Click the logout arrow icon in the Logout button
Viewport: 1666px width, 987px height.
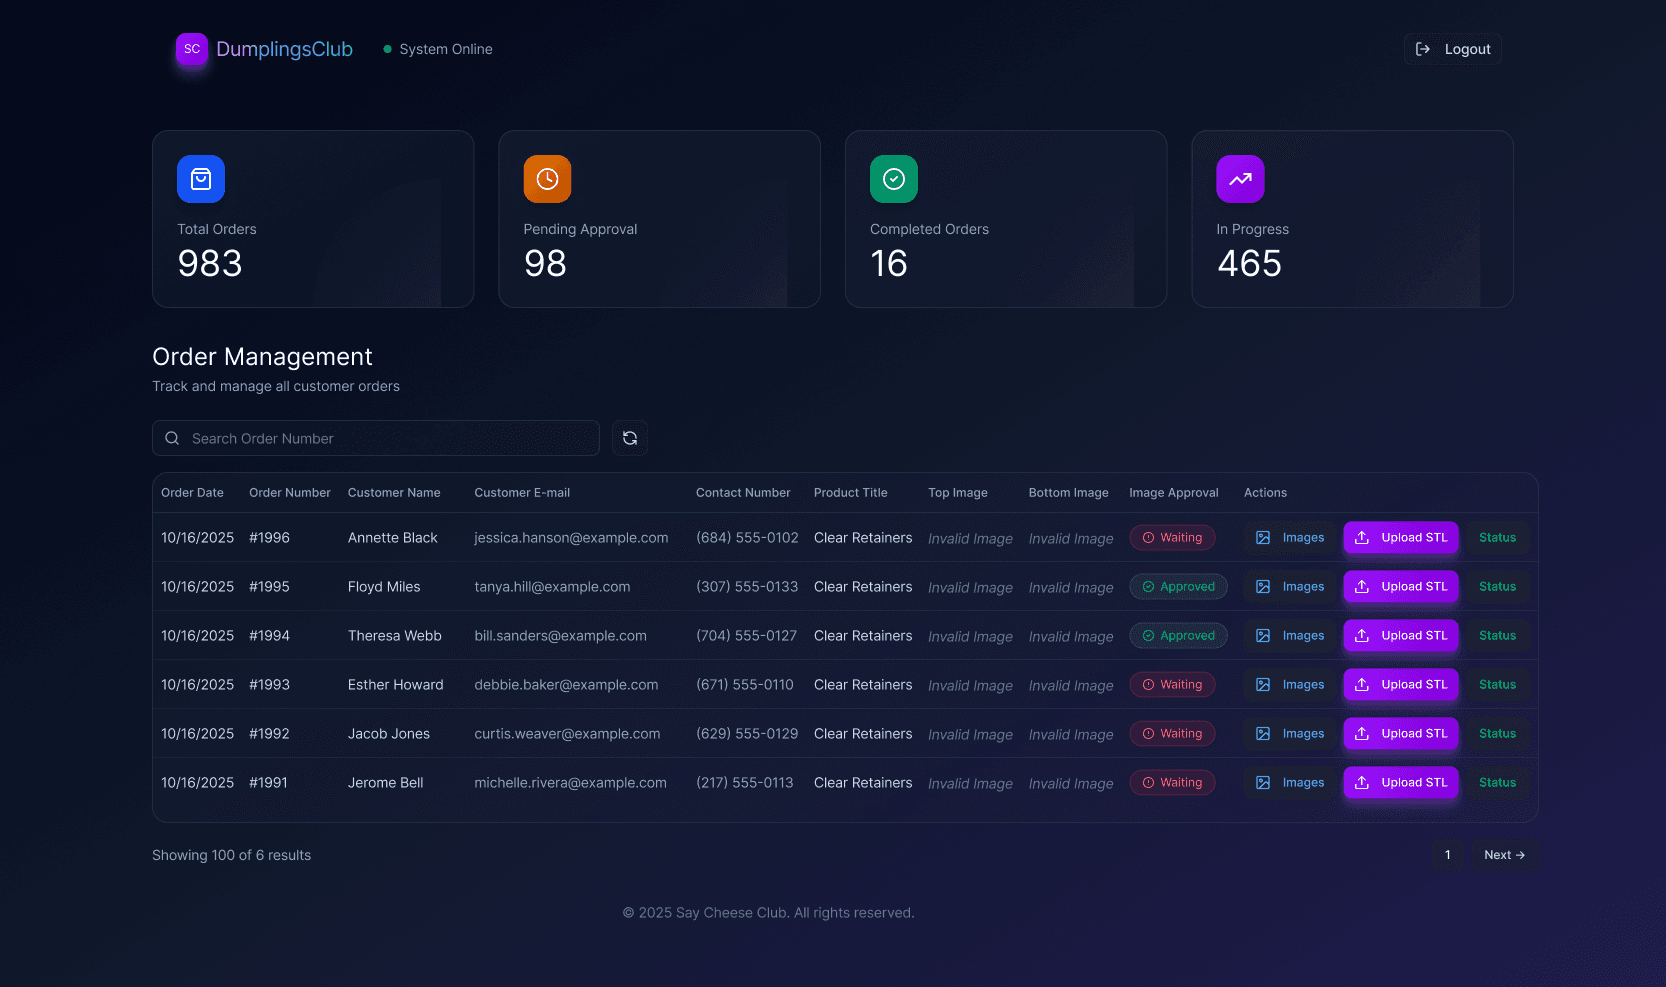1423,48
